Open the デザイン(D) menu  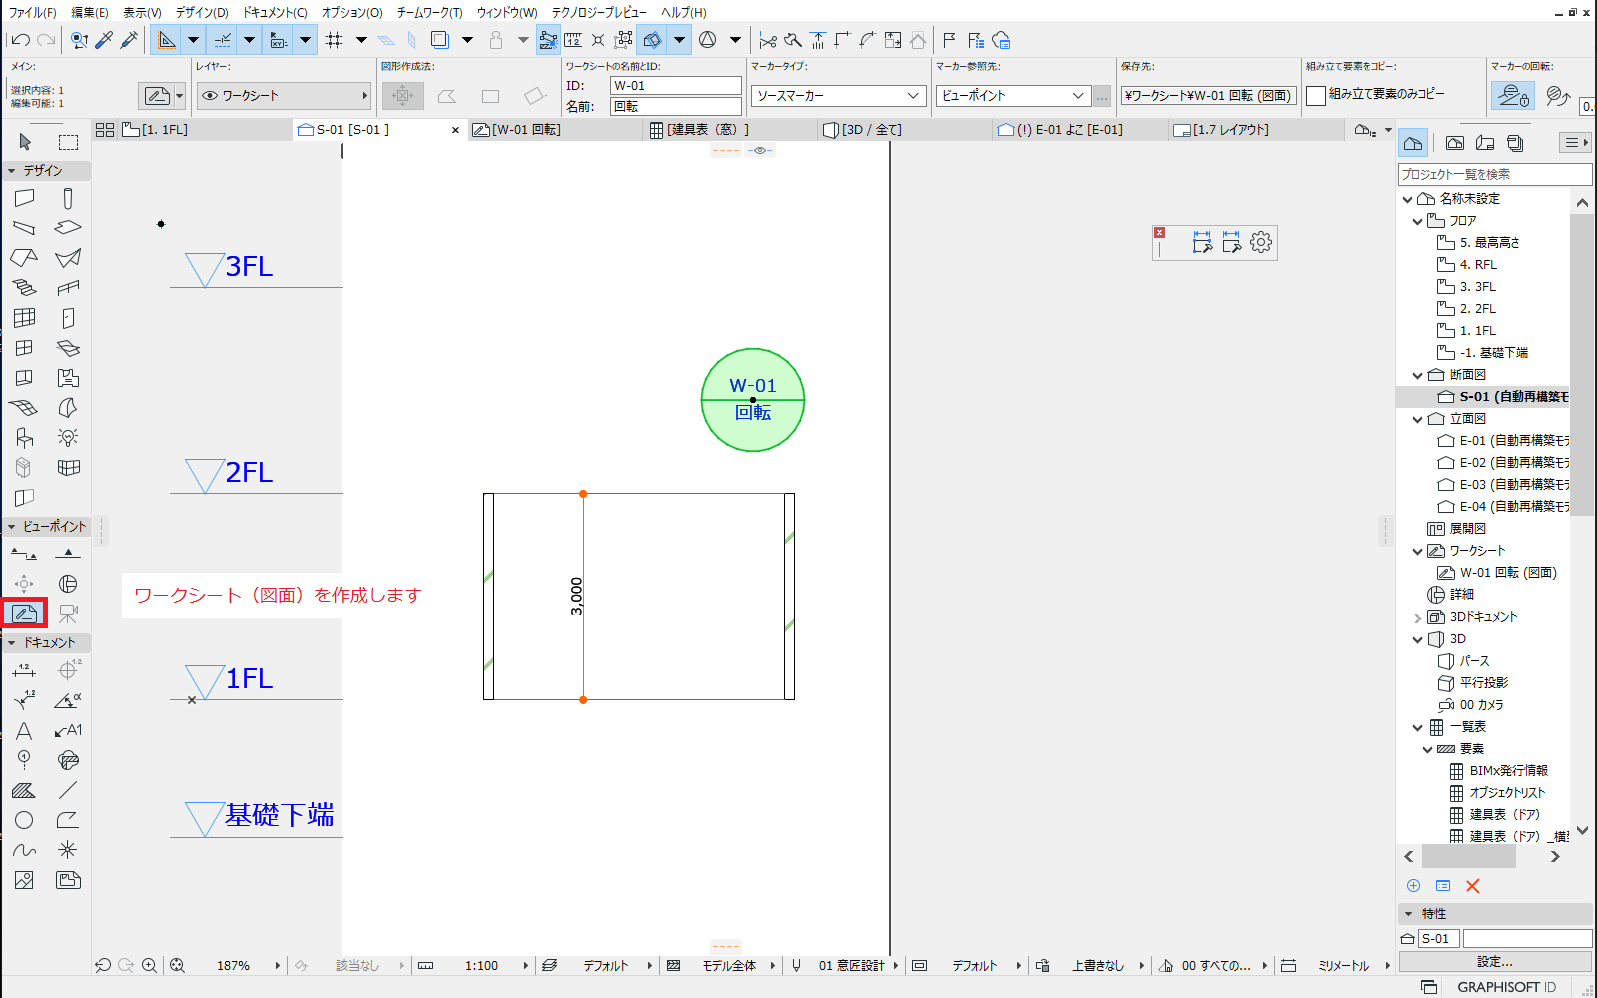[202, 12]
